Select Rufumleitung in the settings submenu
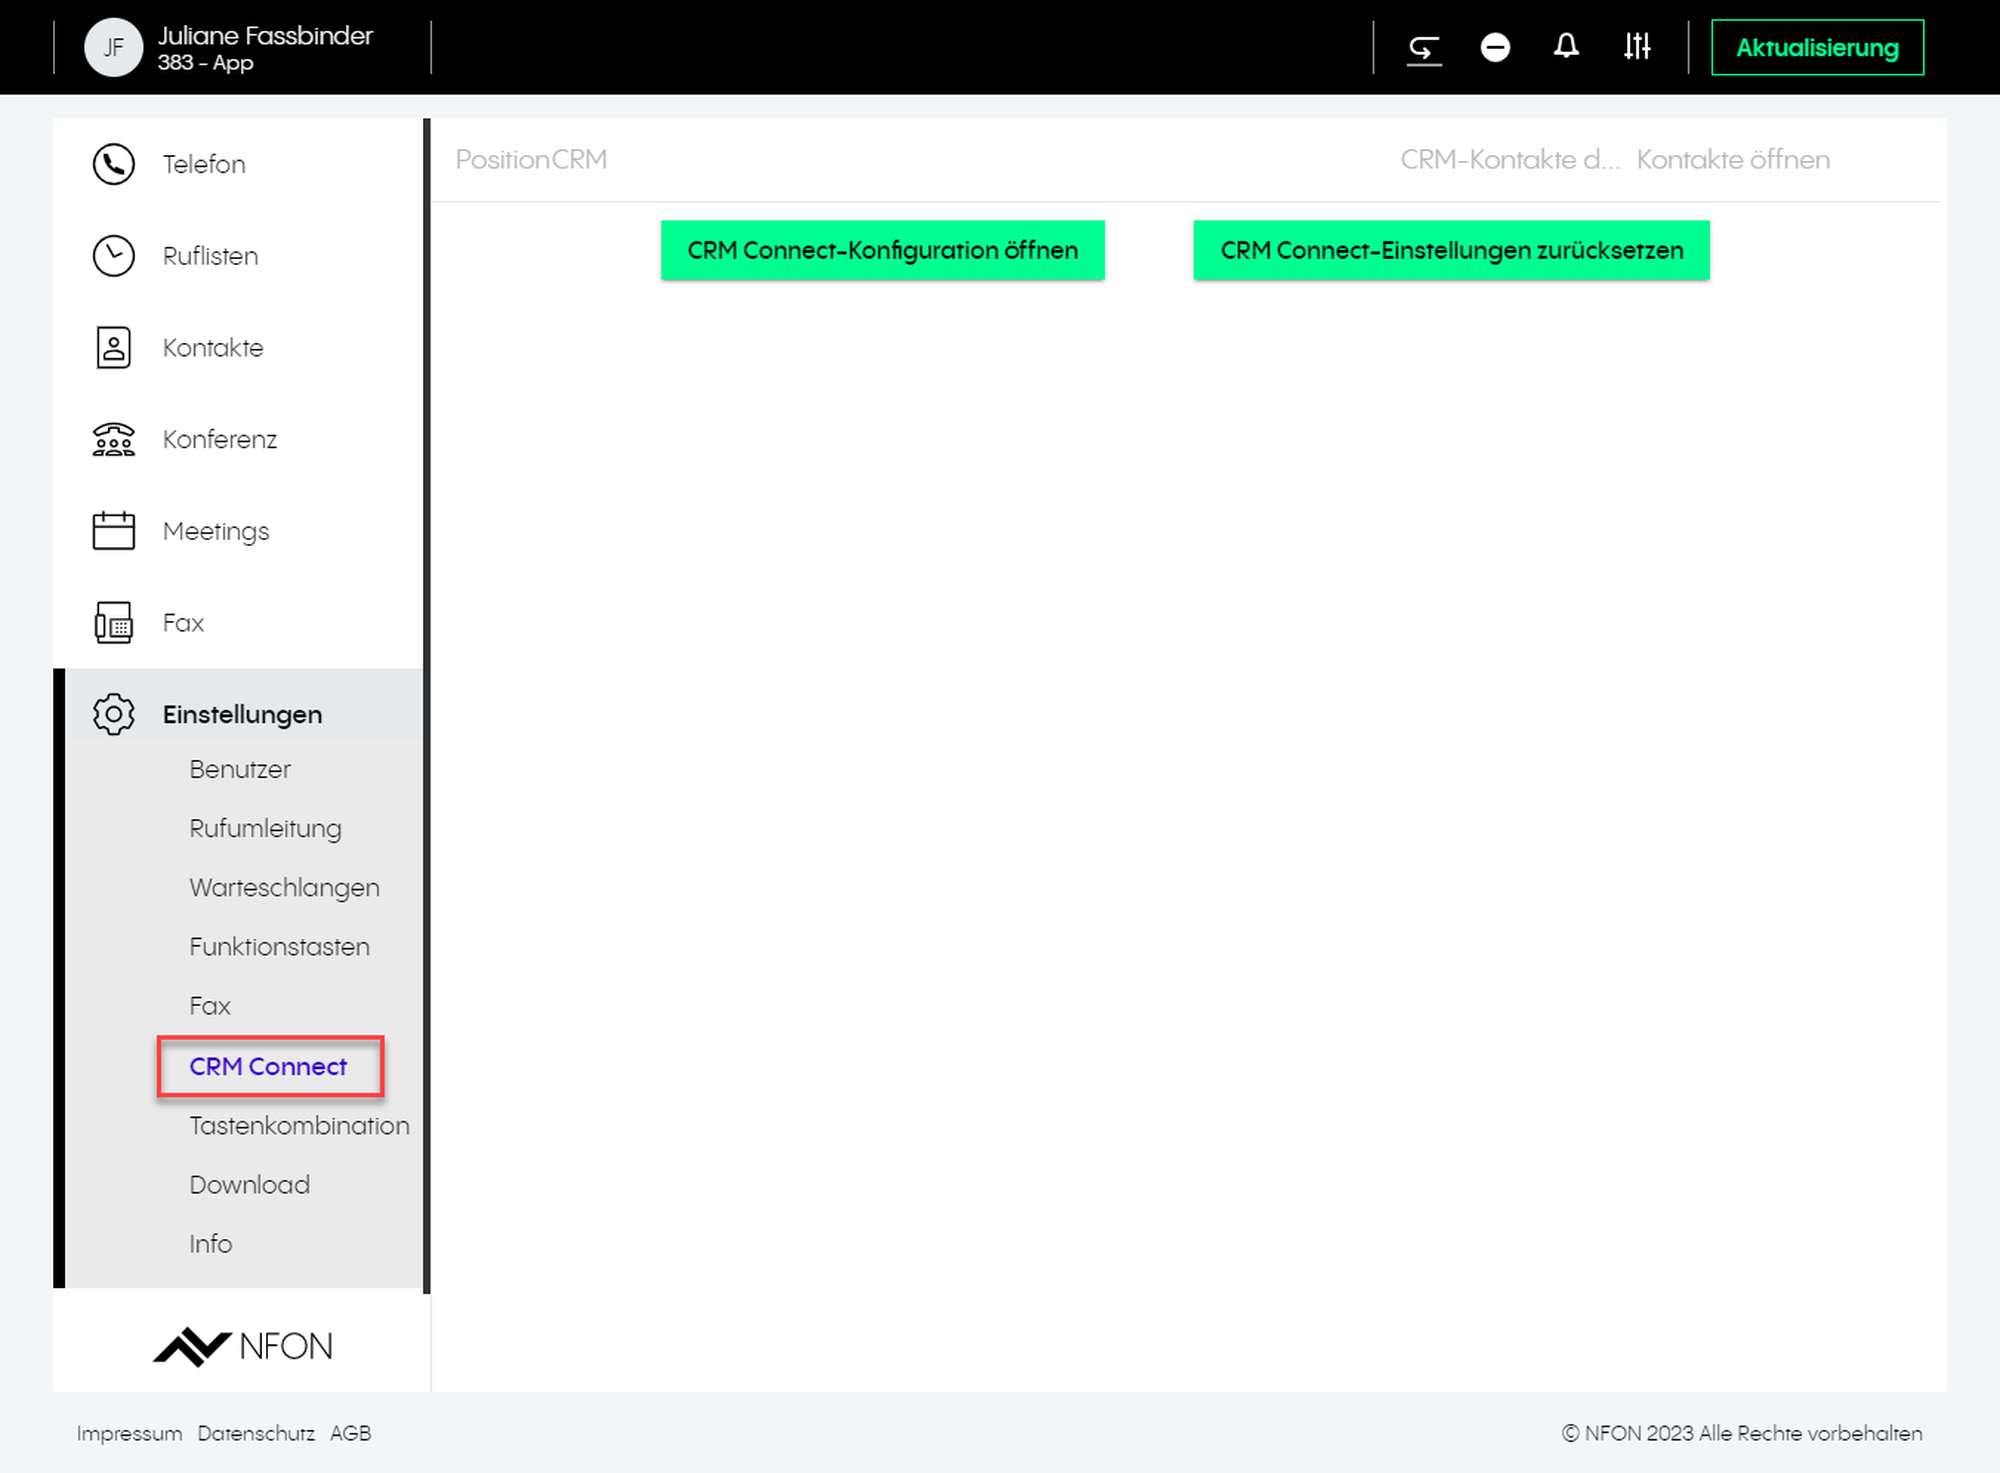This screenshot has height=1473, width=2000. (265, 829)
